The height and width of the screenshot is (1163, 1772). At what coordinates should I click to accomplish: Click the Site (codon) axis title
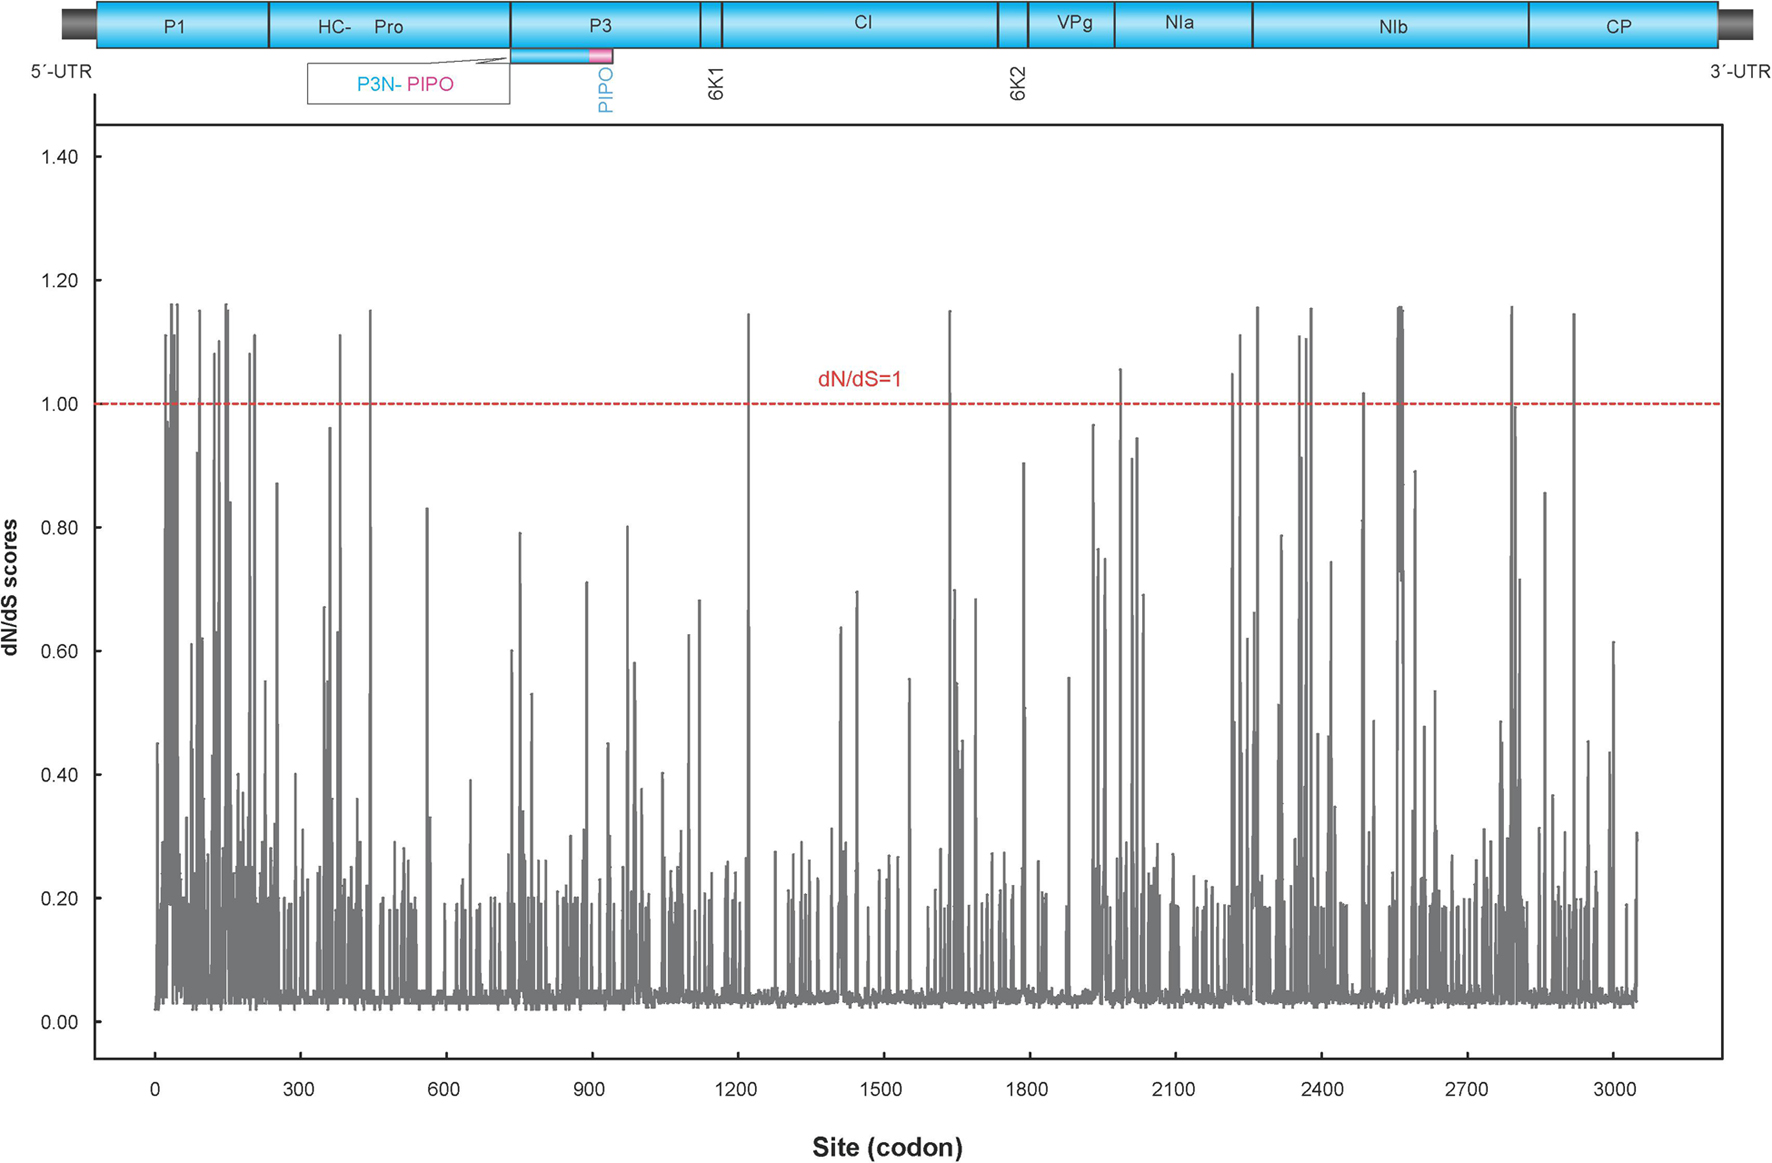click(x=887, y=1148)
